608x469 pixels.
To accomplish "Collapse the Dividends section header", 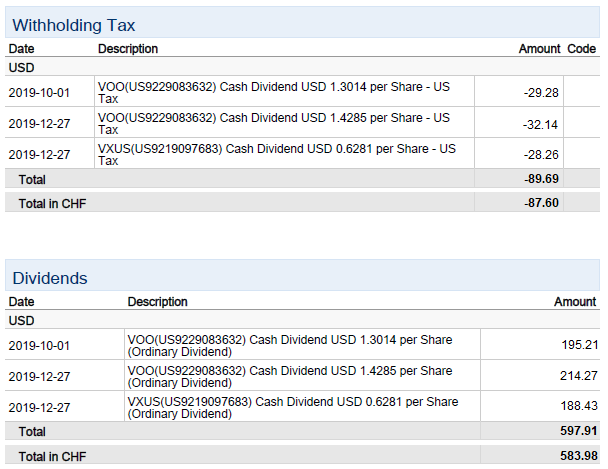I will (302, 275).
